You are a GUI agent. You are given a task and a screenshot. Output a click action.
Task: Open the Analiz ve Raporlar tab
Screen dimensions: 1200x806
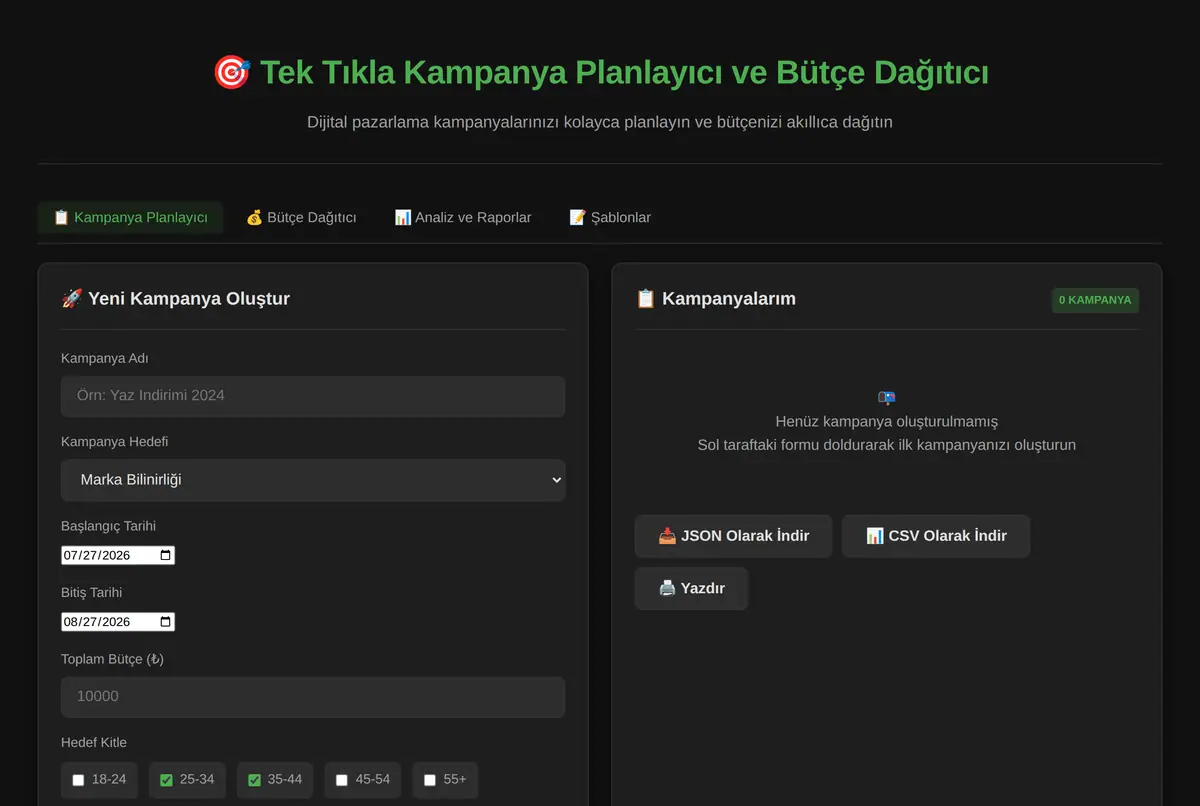point(463,217)
